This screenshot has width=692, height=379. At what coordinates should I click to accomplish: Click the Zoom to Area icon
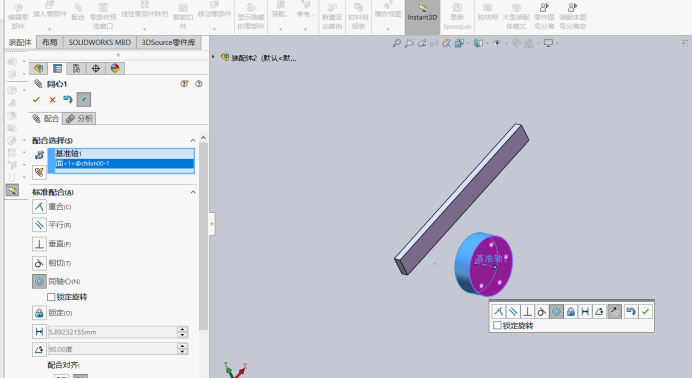(x=409, y=43)
